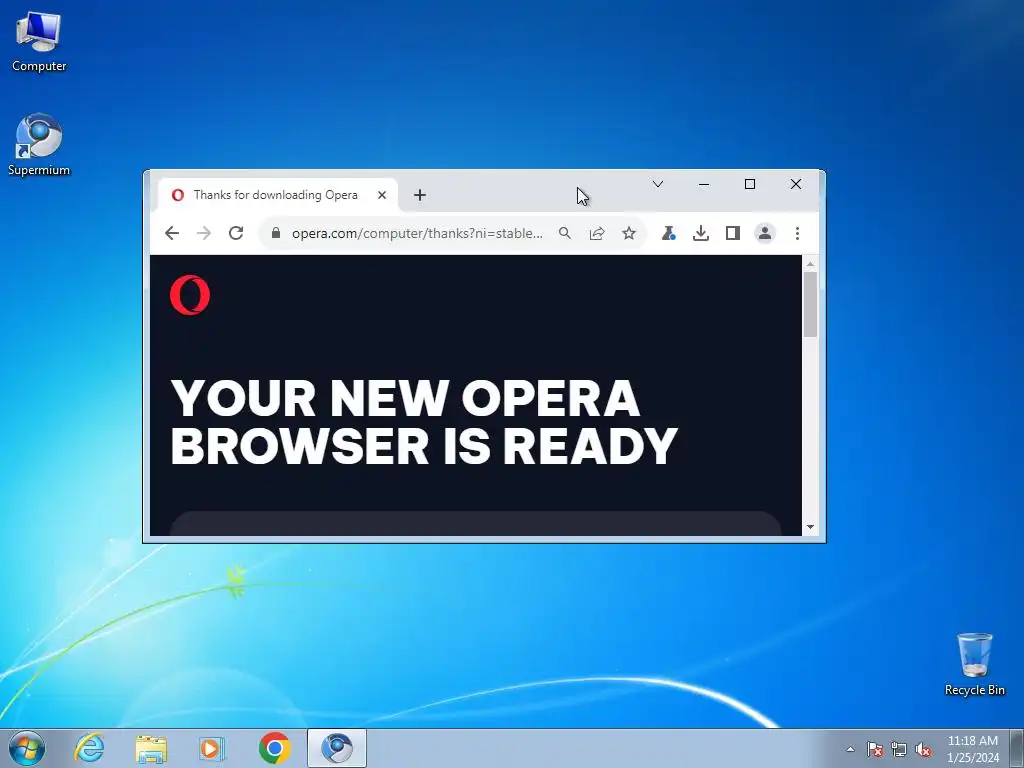1024x768 pixels.
Task: Open Windows Explorer folder in taskbar
Action: click(151, 748)
